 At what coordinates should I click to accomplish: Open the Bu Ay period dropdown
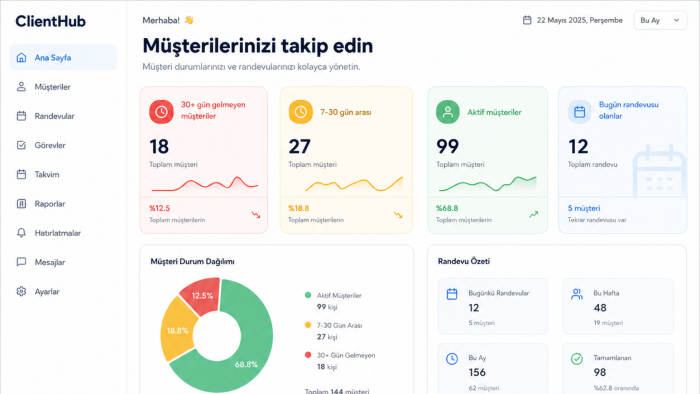tap(660, 21)
